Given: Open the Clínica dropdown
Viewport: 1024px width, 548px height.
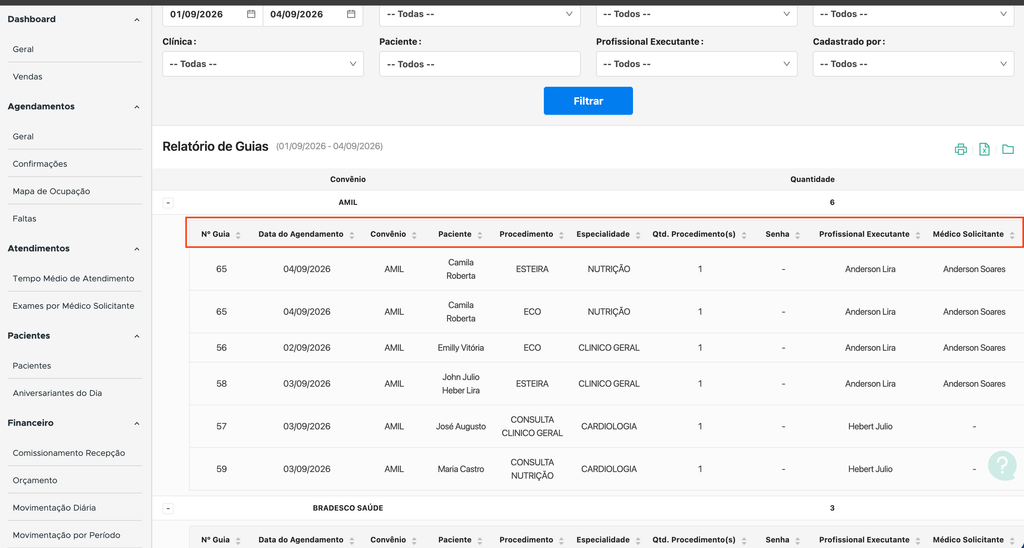Looking at the screenshot, I should coord(263,64).
